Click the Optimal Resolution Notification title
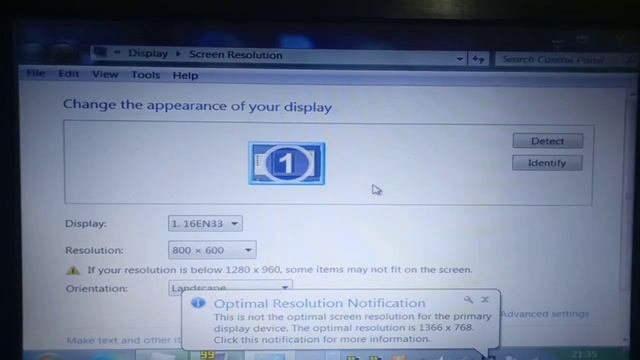The width and height of the screenshot is (640, 360). (x=320, y=303)
